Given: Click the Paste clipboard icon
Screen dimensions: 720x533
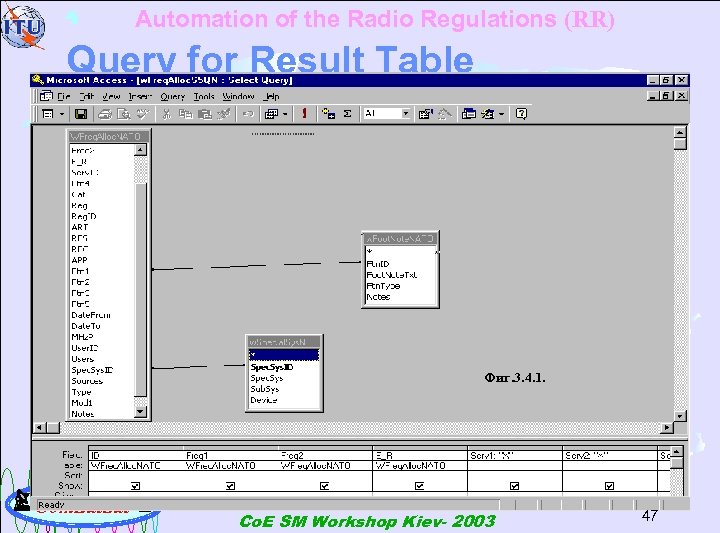Looking at the screenshot, I should (x=204, y=113).
